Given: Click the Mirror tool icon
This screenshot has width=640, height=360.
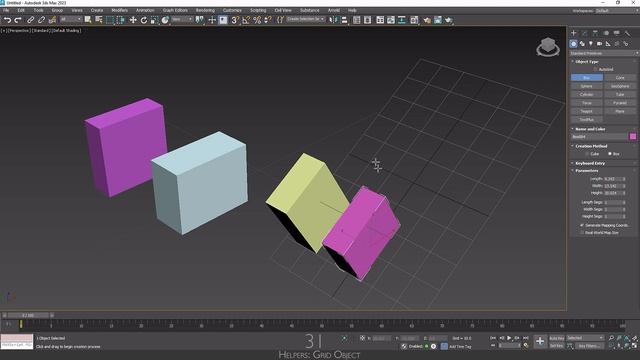Looking at the screenshot, I should (x=333, y=20).
